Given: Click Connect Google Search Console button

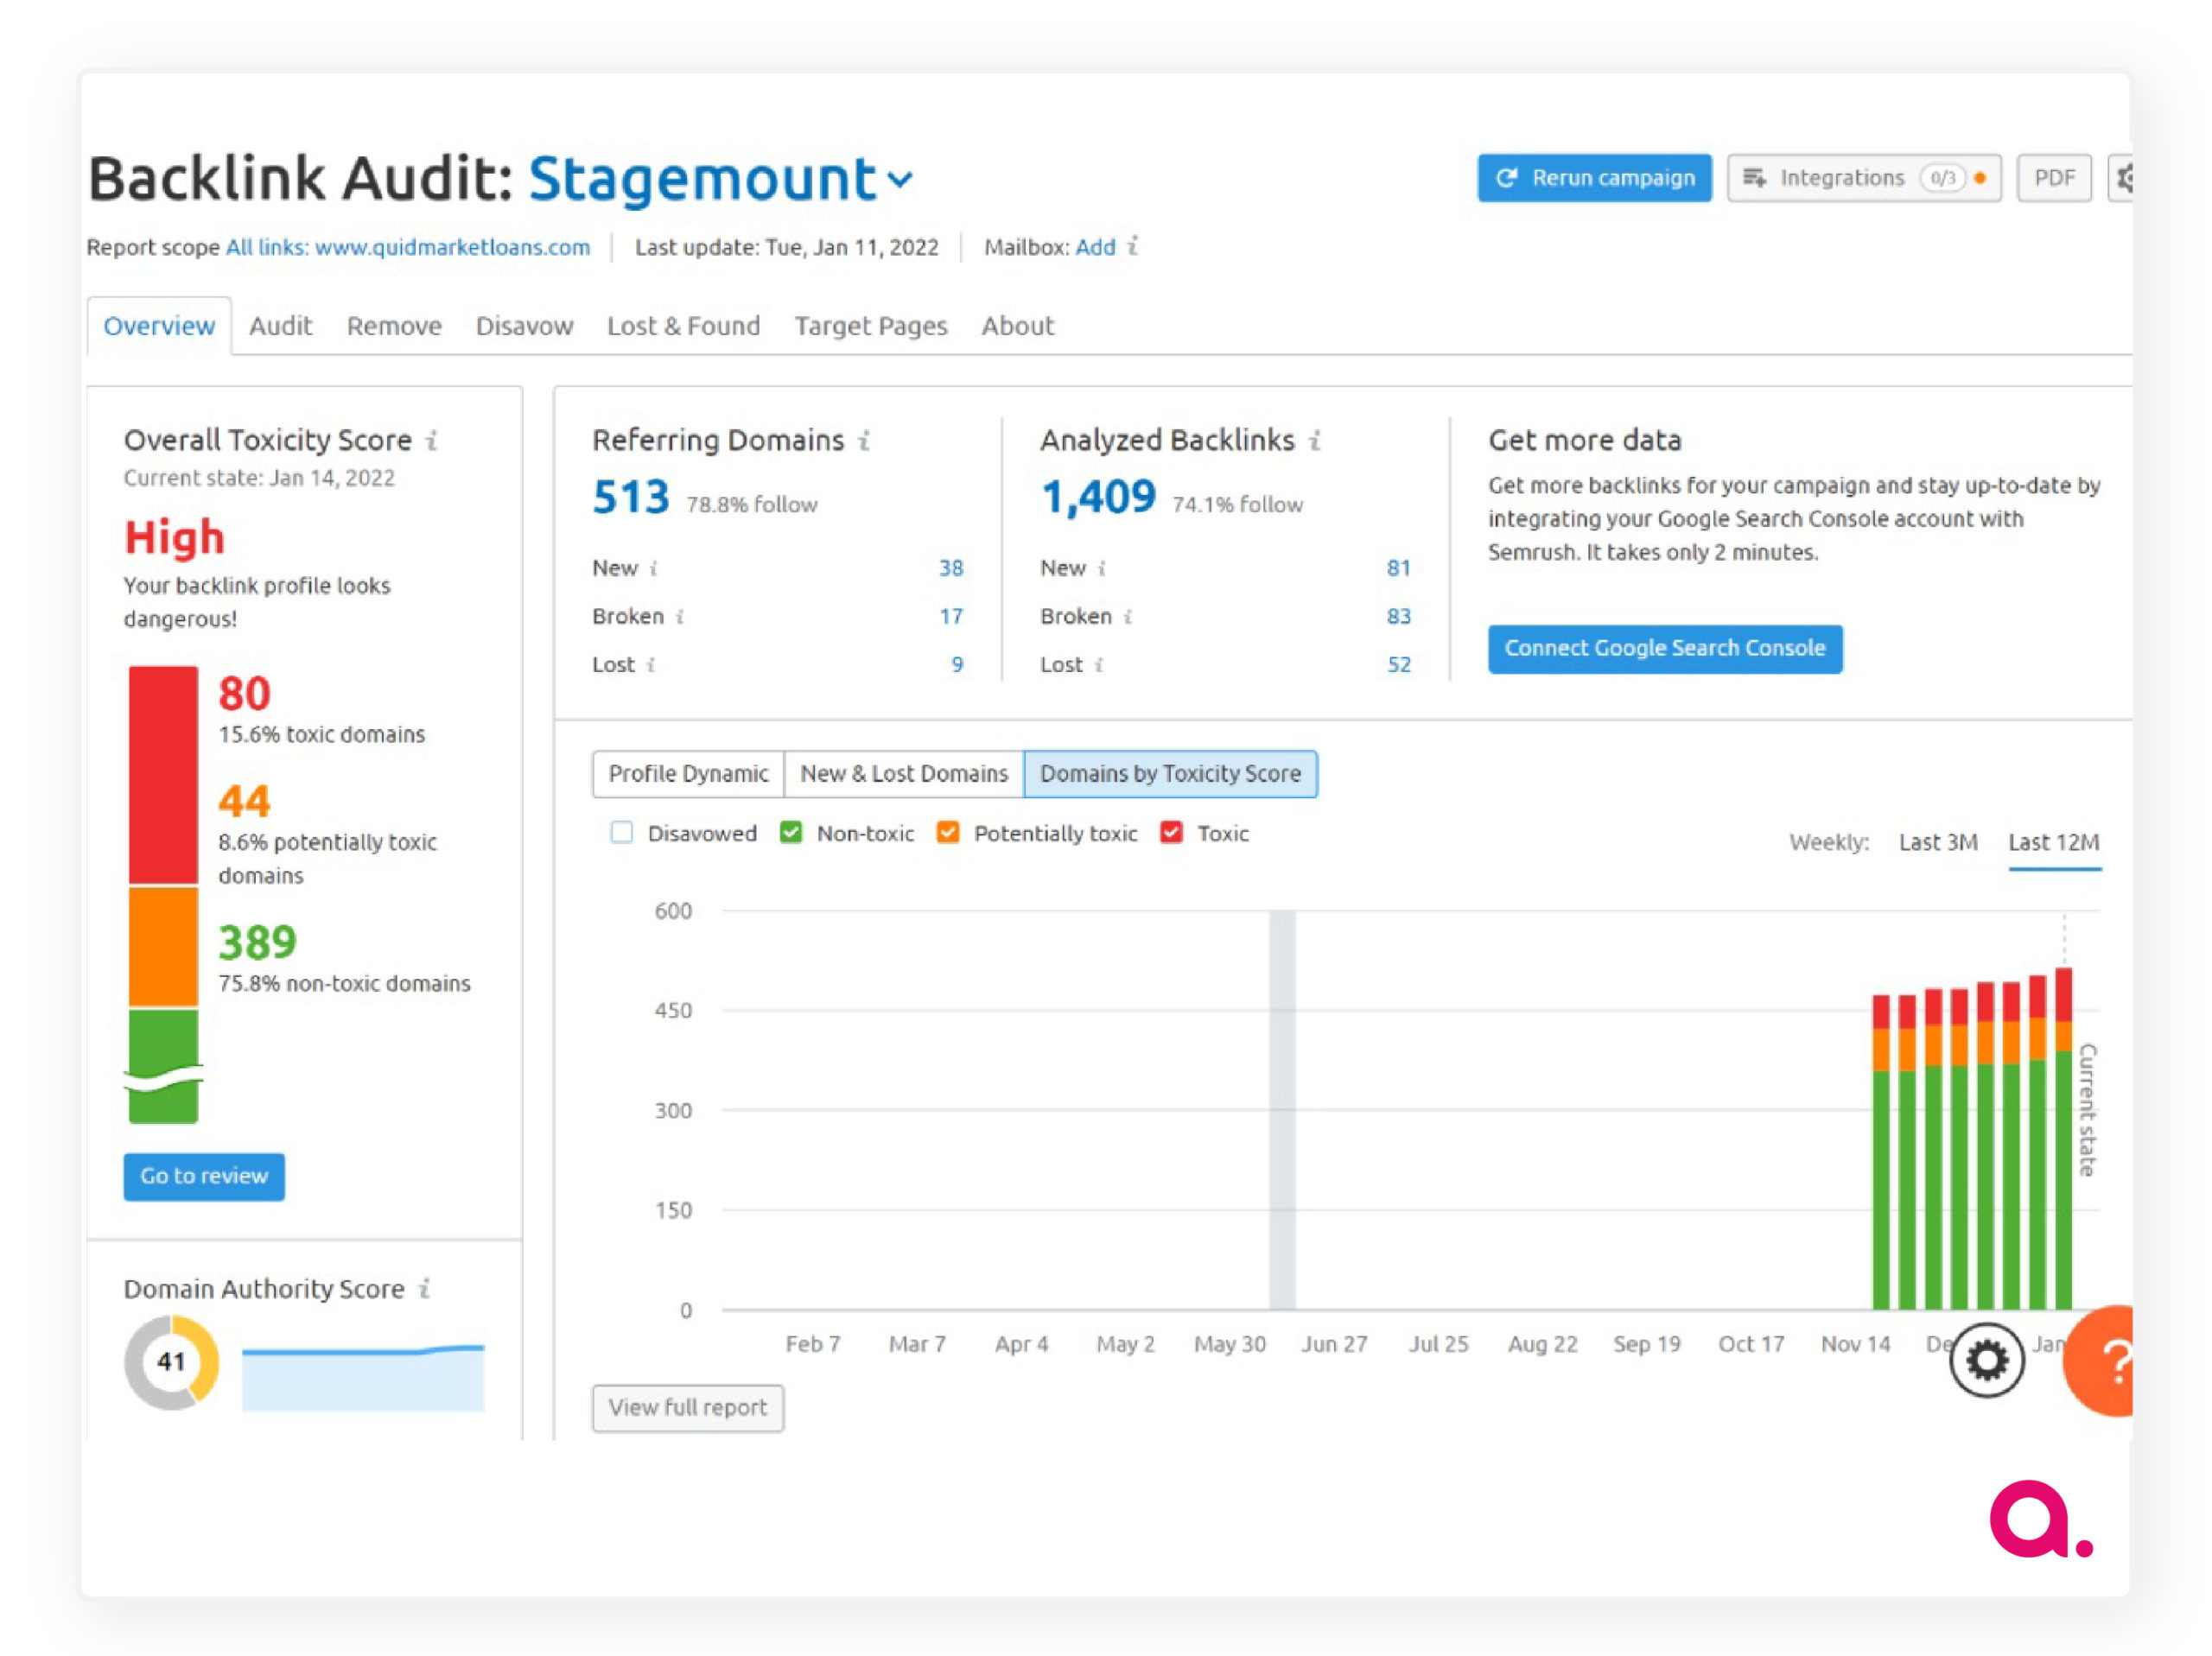Looking at the screenshot, I should point(1665,649).
